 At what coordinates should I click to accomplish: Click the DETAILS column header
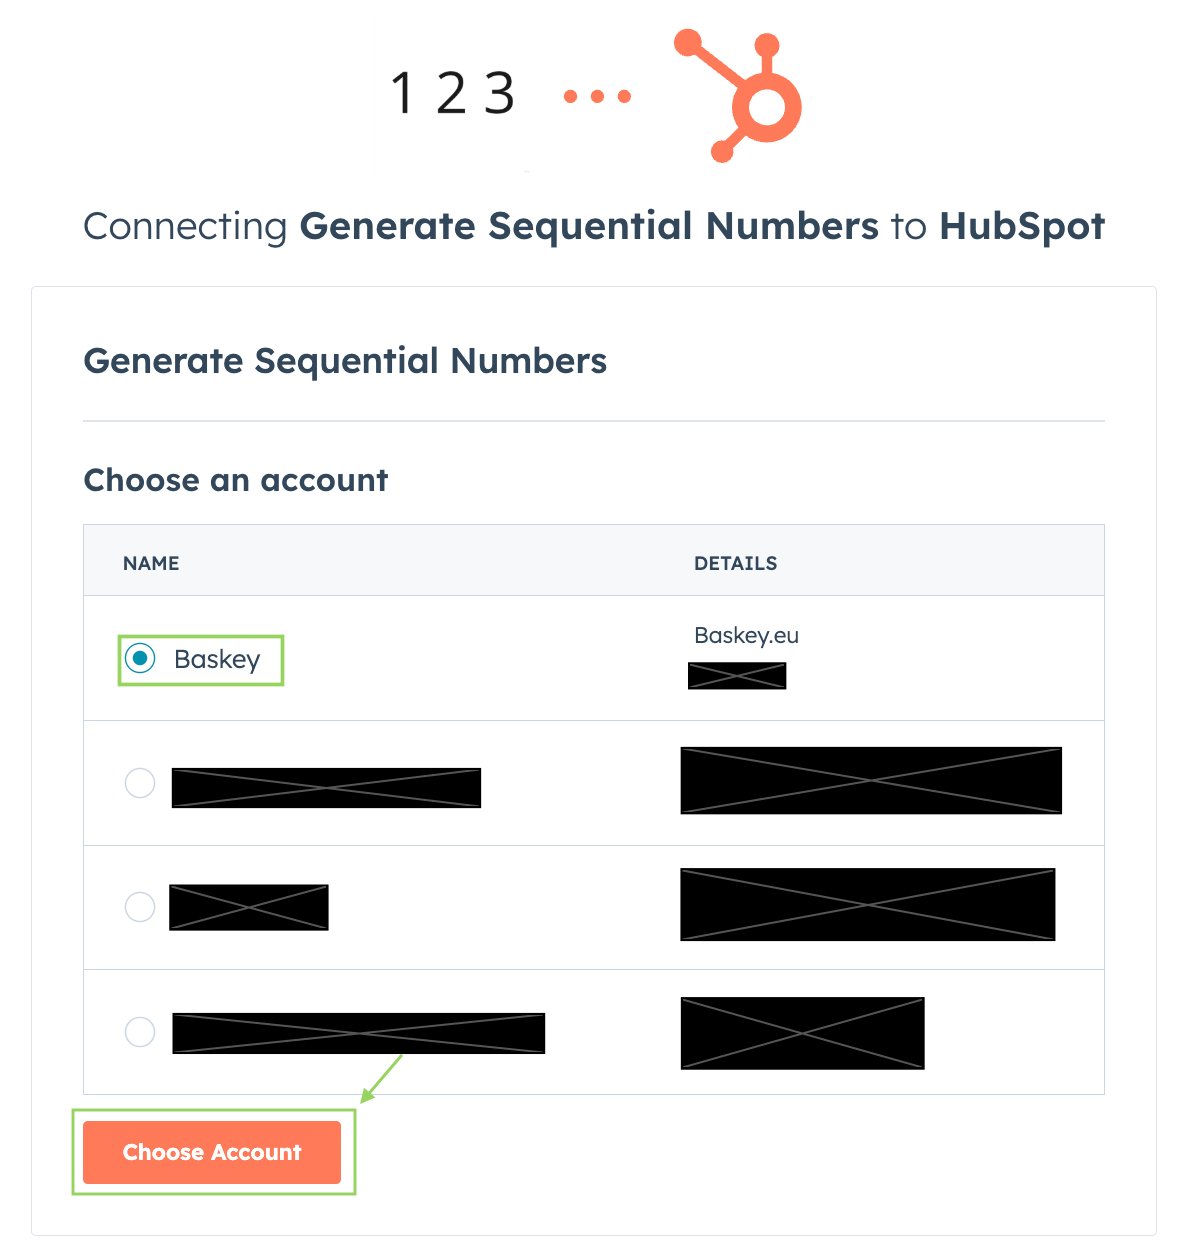tap(735, 563)
